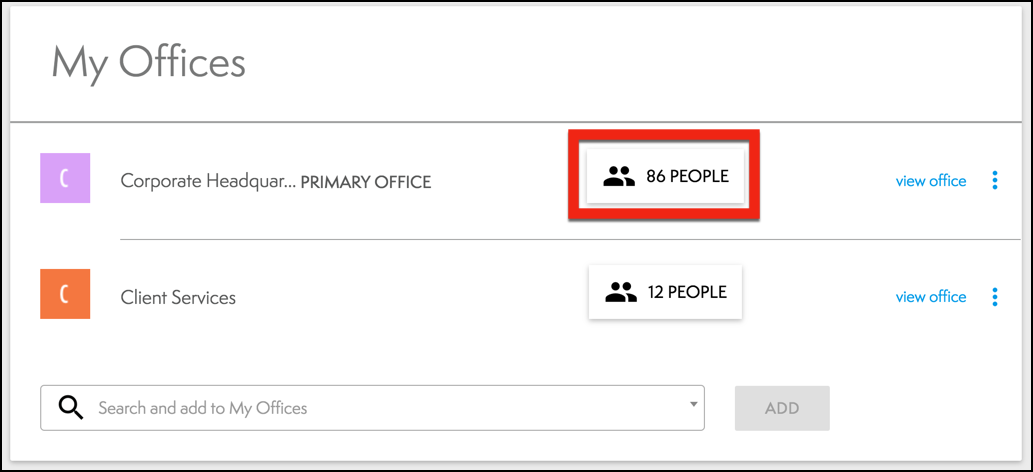Click the grey ADD button
The image size is (1033, 472).
click(782, 408)
